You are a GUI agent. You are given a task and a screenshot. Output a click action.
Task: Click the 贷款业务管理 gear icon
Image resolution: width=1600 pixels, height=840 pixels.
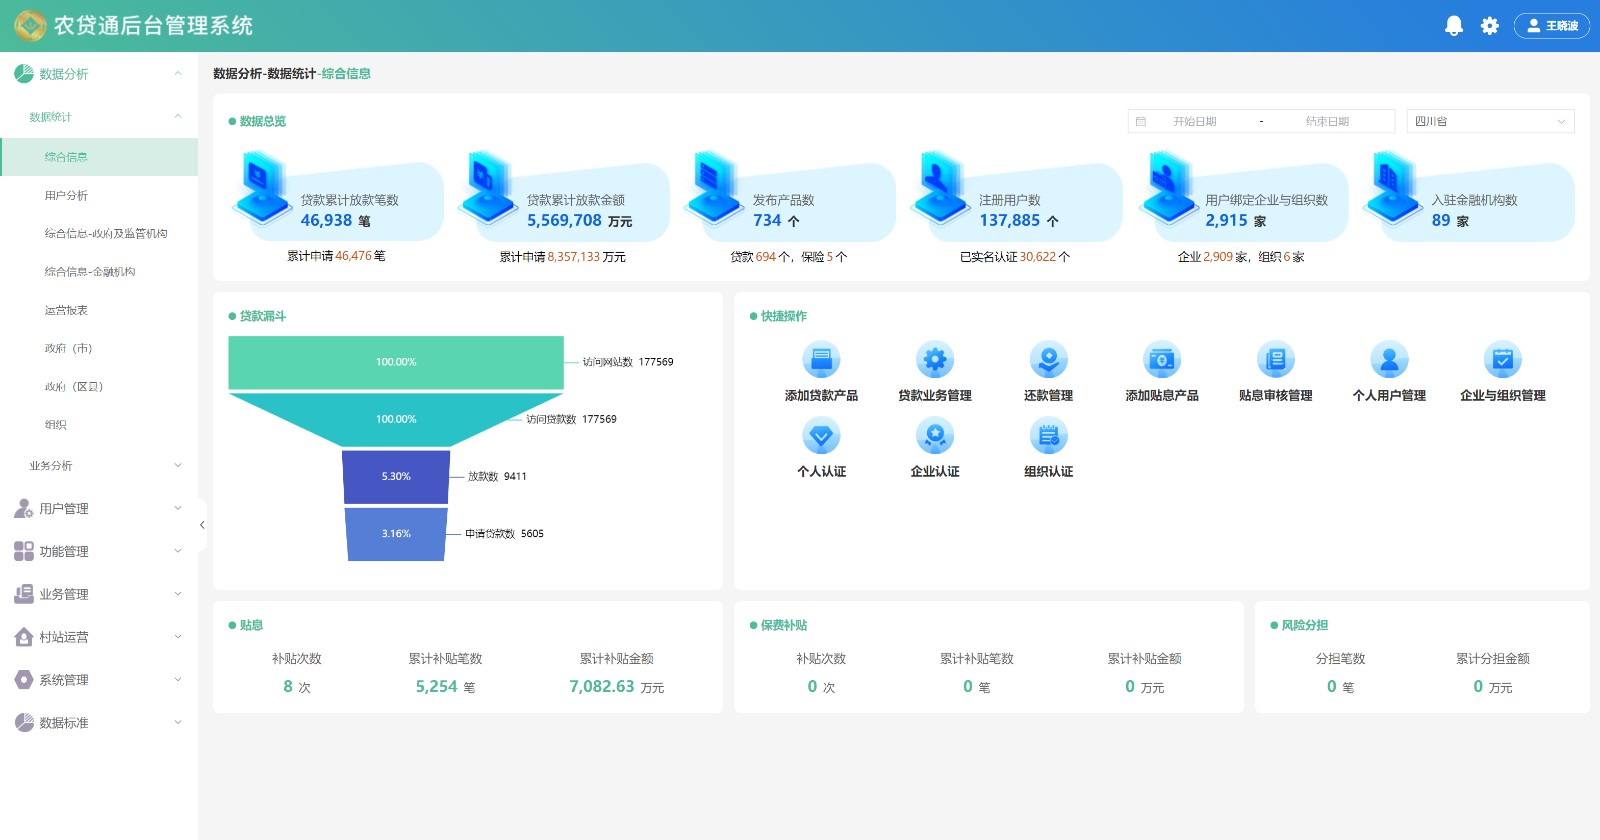(x=935, y=359)
